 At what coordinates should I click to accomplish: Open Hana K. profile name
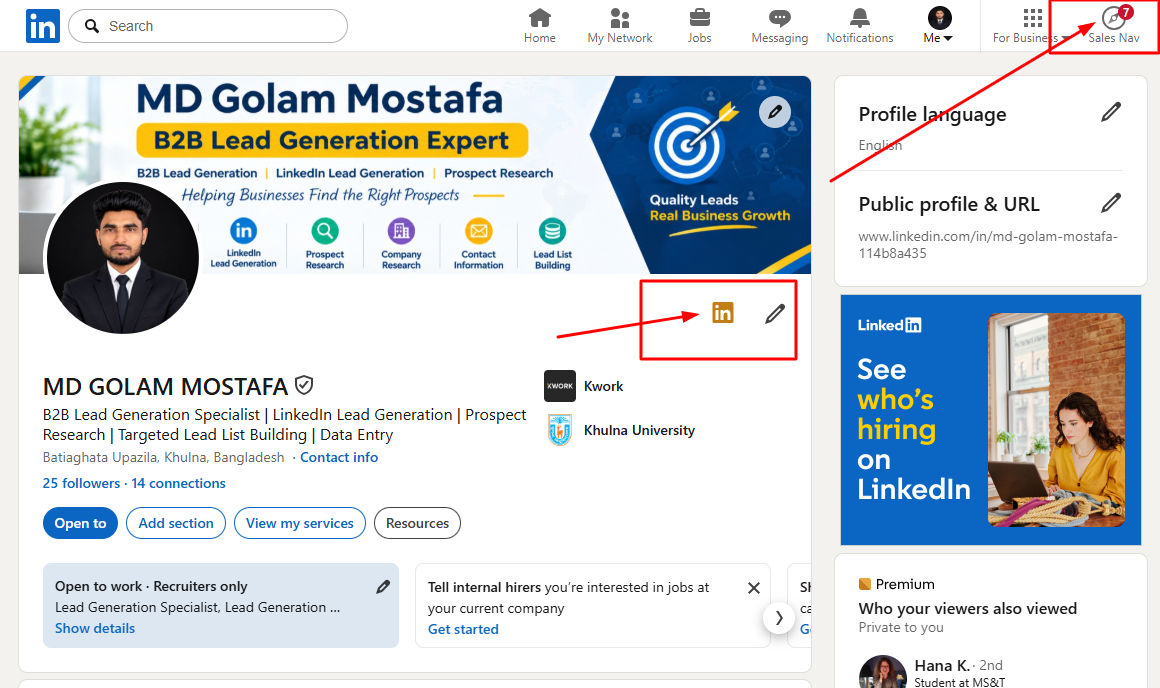[942, 665]
